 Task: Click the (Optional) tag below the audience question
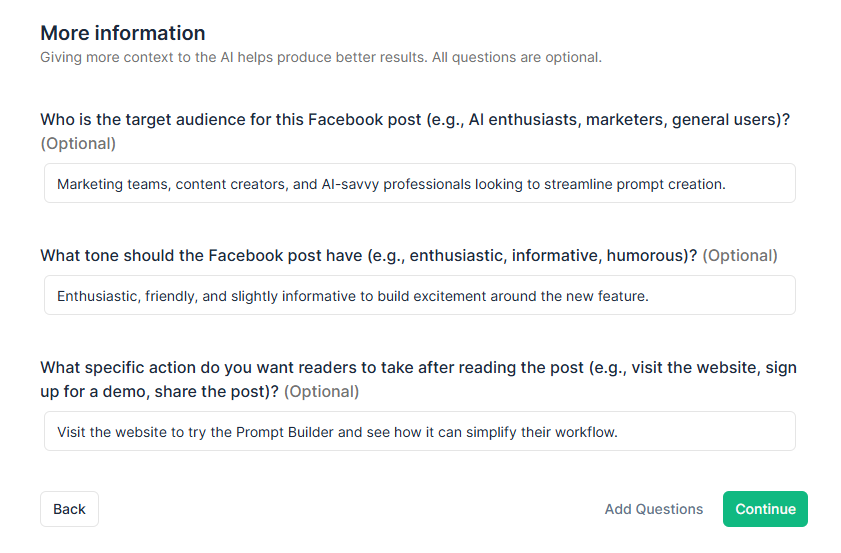78,143
